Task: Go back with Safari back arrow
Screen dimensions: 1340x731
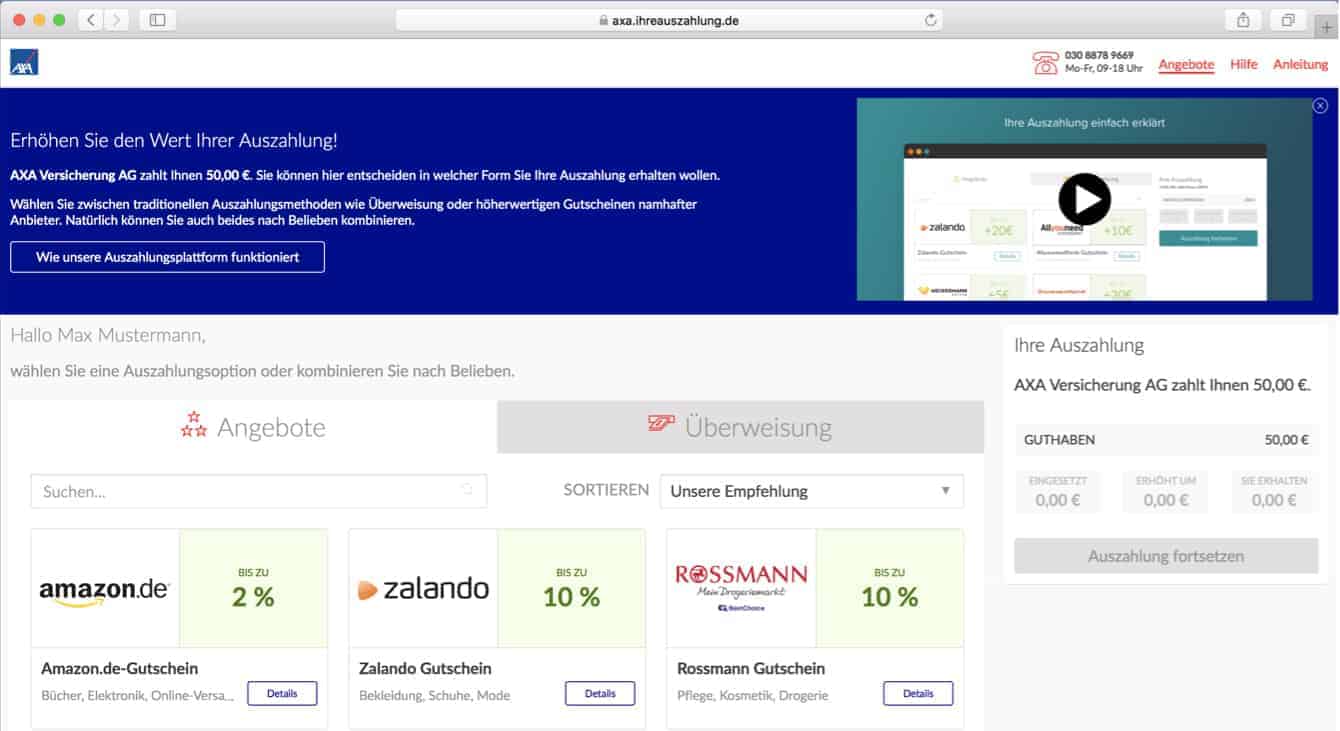Action: click(x=91, y=19)
